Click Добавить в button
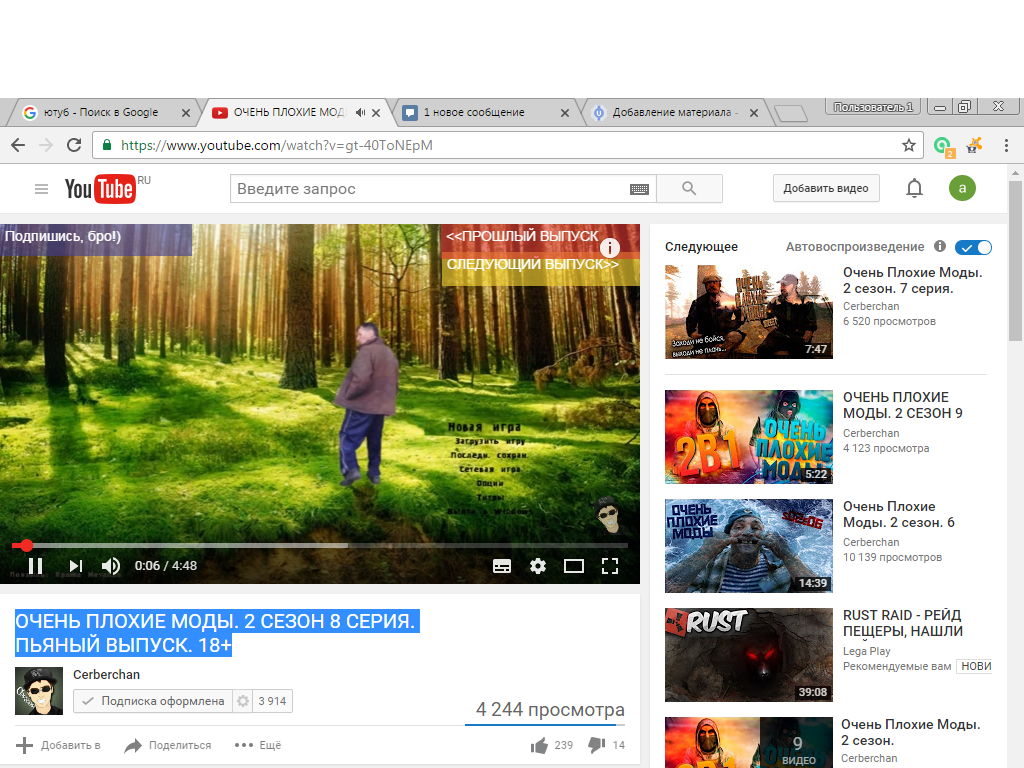Viewport: 1024px width, 768px height. tap(58, 745)
